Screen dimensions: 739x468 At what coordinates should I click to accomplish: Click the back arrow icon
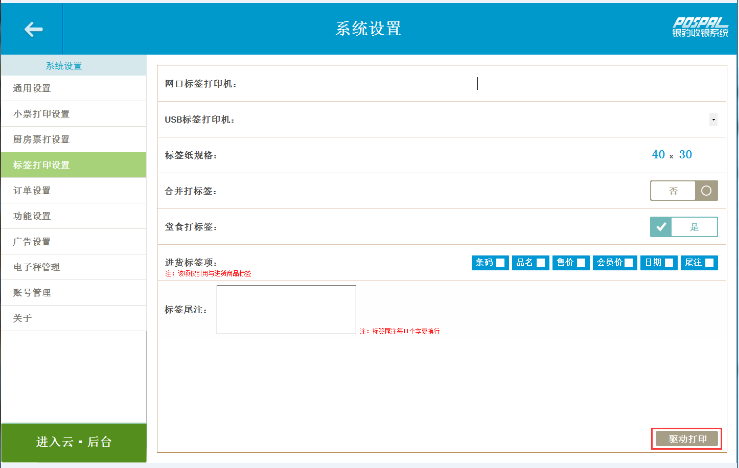tap(34, 29)
